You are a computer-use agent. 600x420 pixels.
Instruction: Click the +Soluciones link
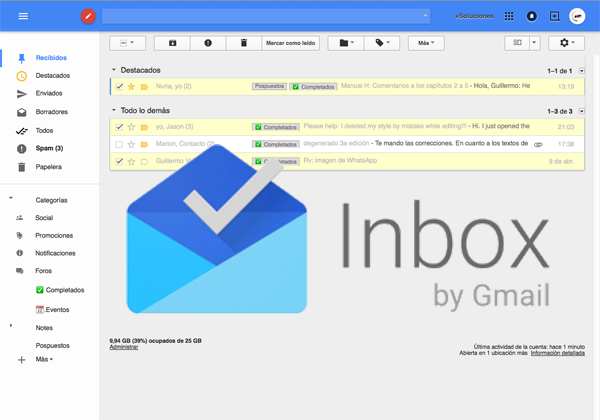point(474,16)
